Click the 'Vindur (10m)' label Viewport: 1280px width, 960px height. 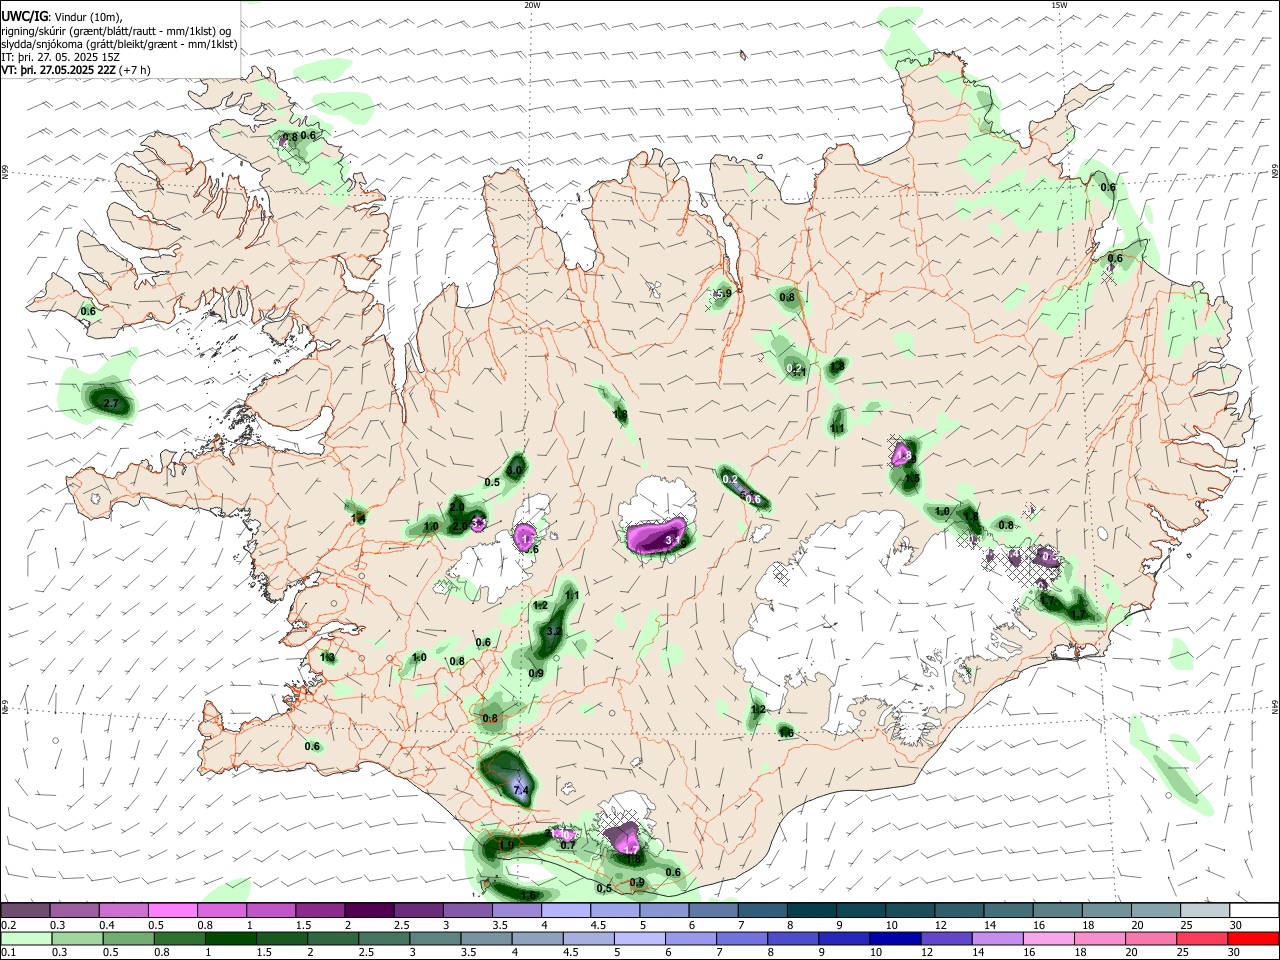(88, 16)
